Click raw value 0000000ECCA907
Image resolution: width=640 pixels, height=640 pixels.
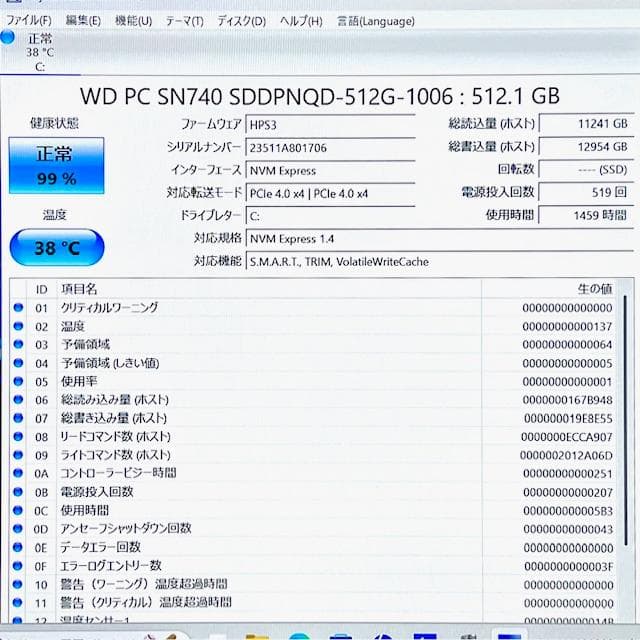tap(567, 437)
